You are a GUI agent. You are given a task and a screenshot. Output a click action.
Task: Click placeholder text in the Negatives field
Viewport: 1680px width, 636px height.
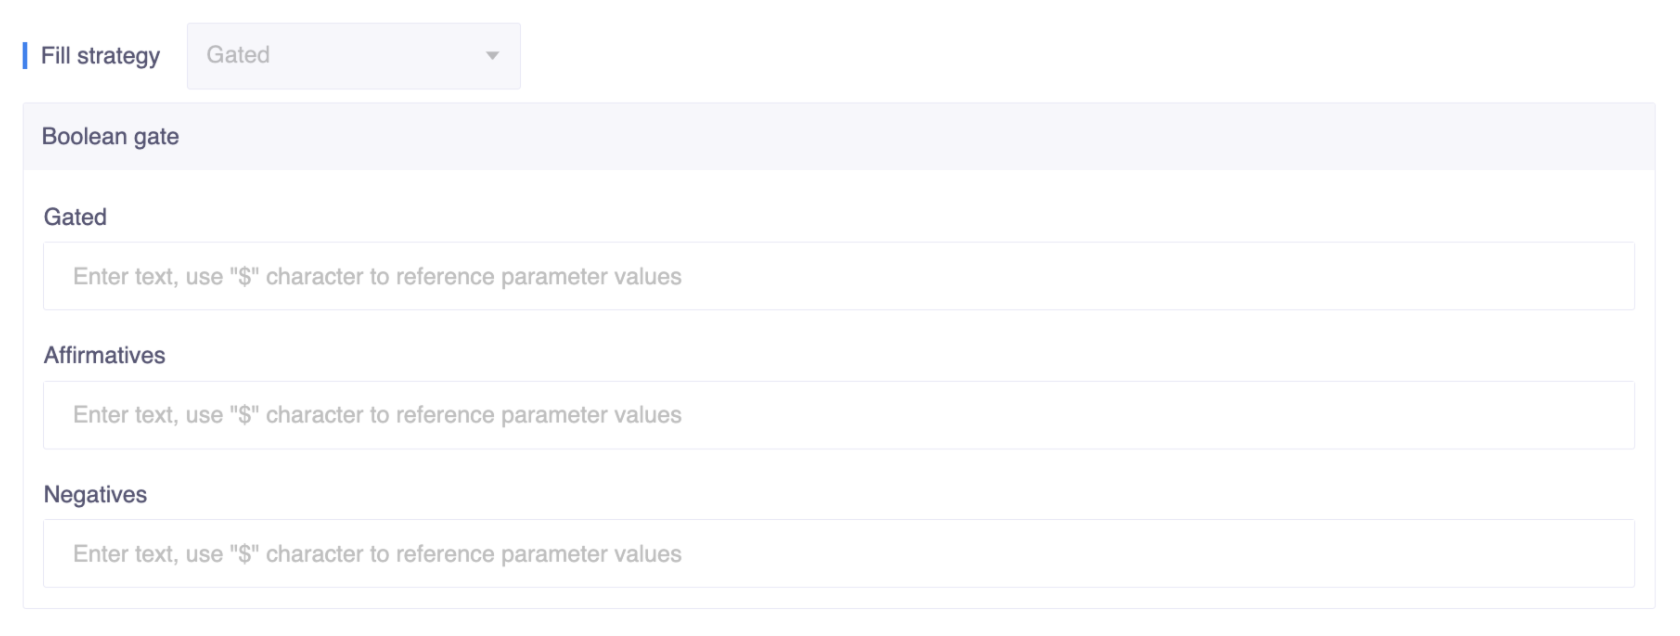(377, 554)
